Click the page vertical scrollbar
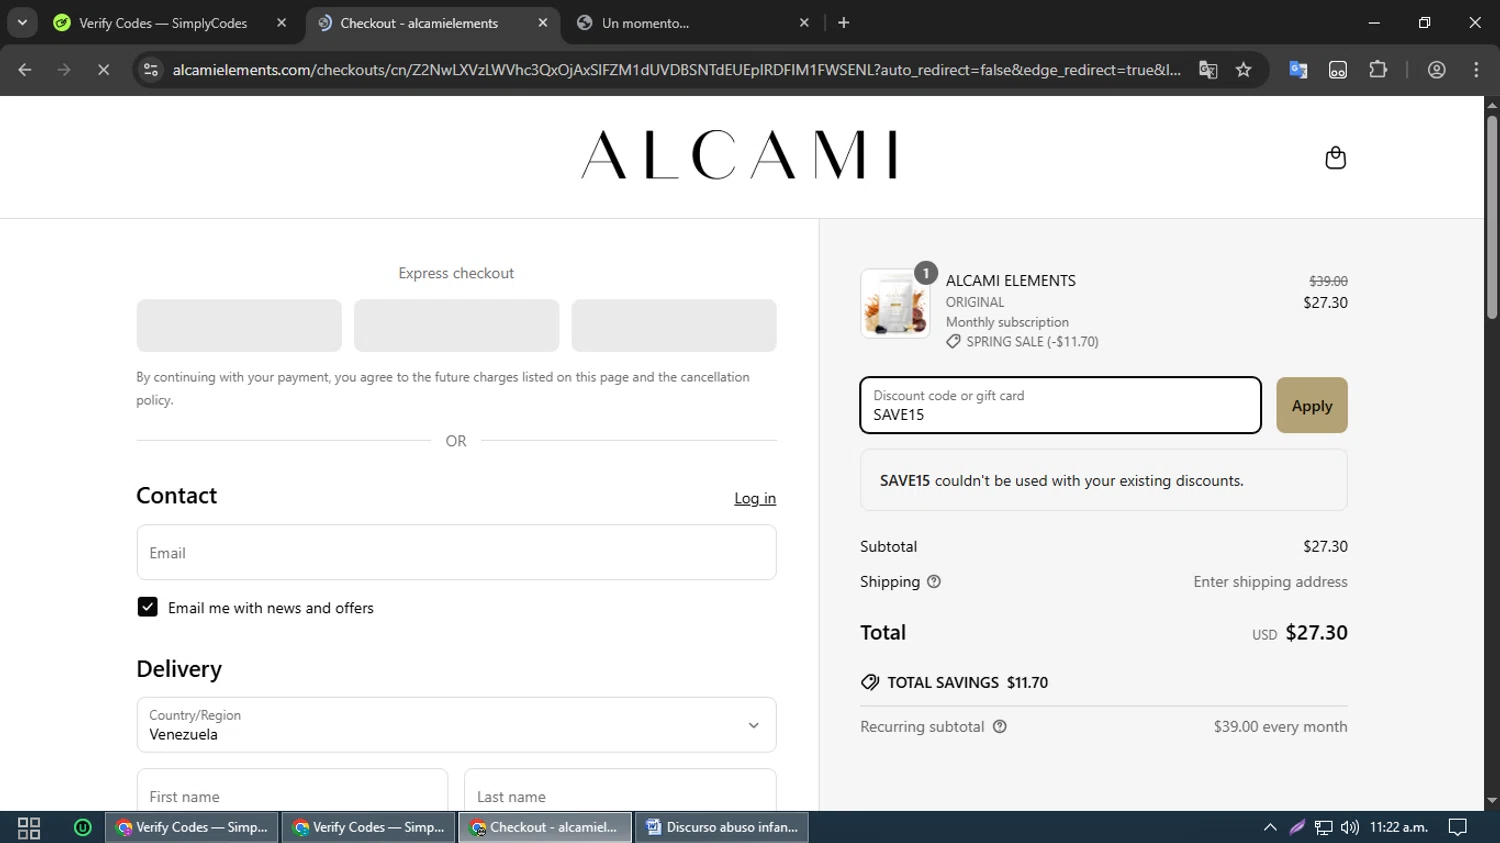 [1492, 218]
